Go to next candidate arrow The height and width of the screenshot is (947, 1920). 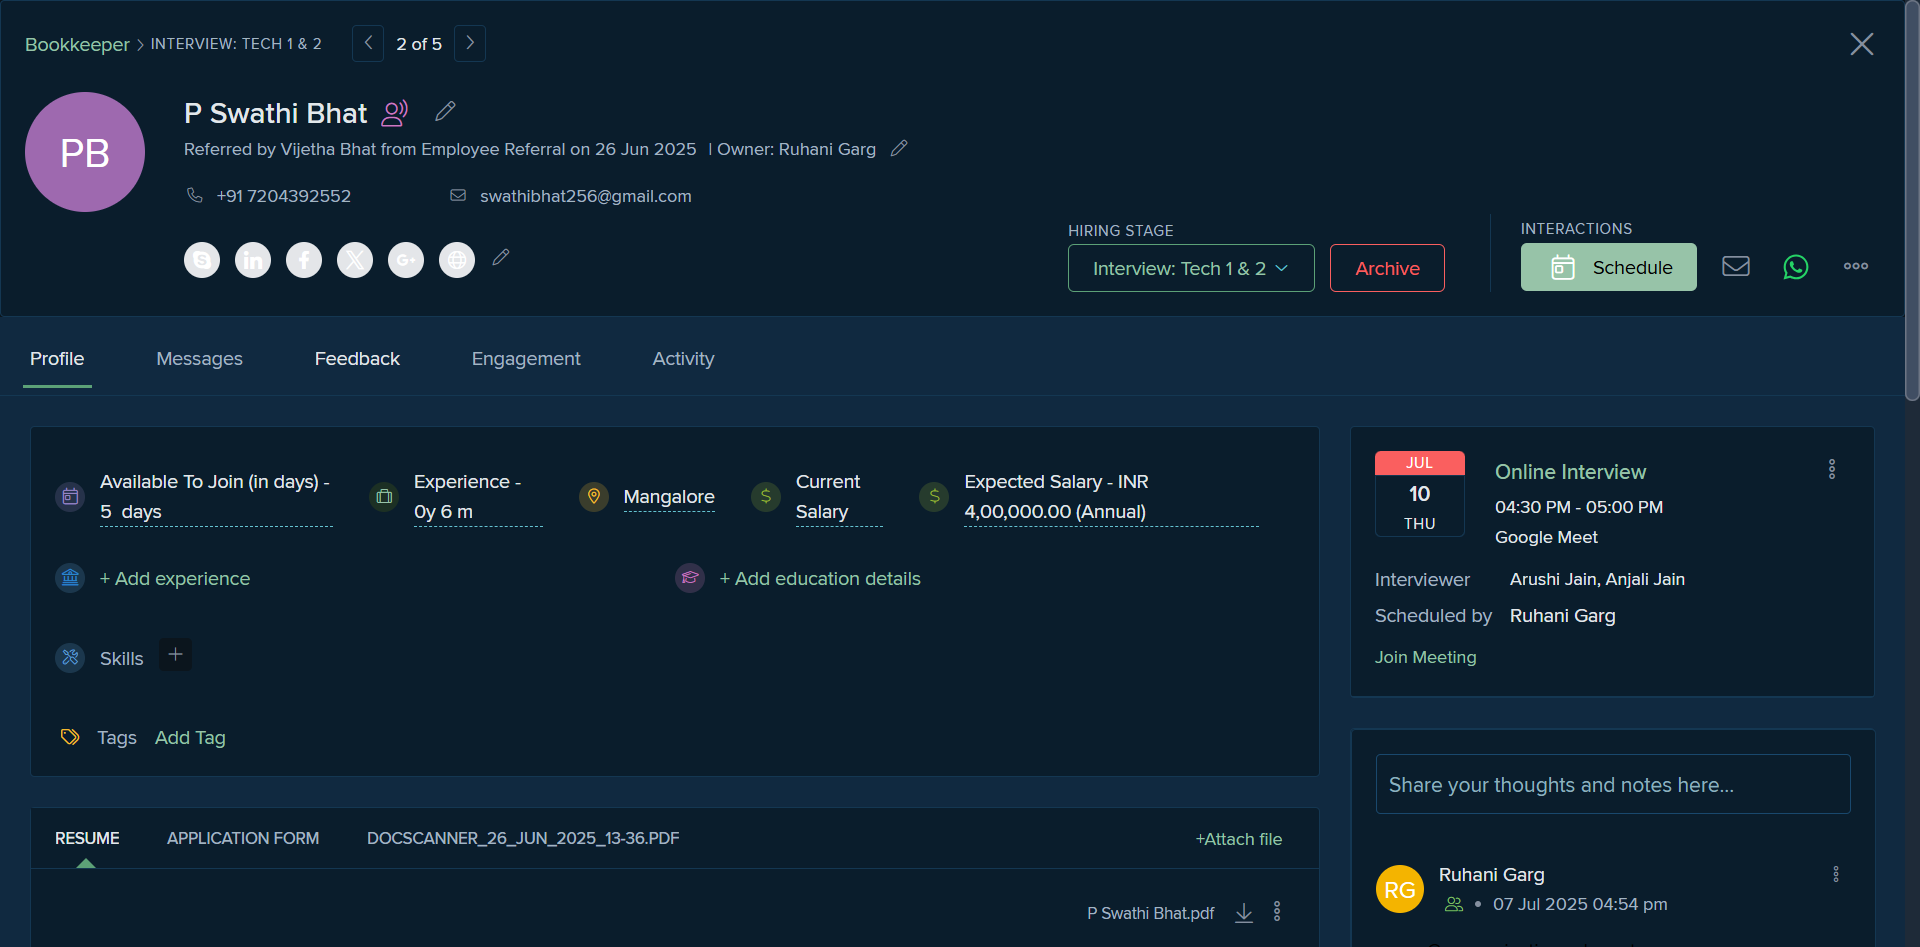pyautogui.click(x=470, y=43)
